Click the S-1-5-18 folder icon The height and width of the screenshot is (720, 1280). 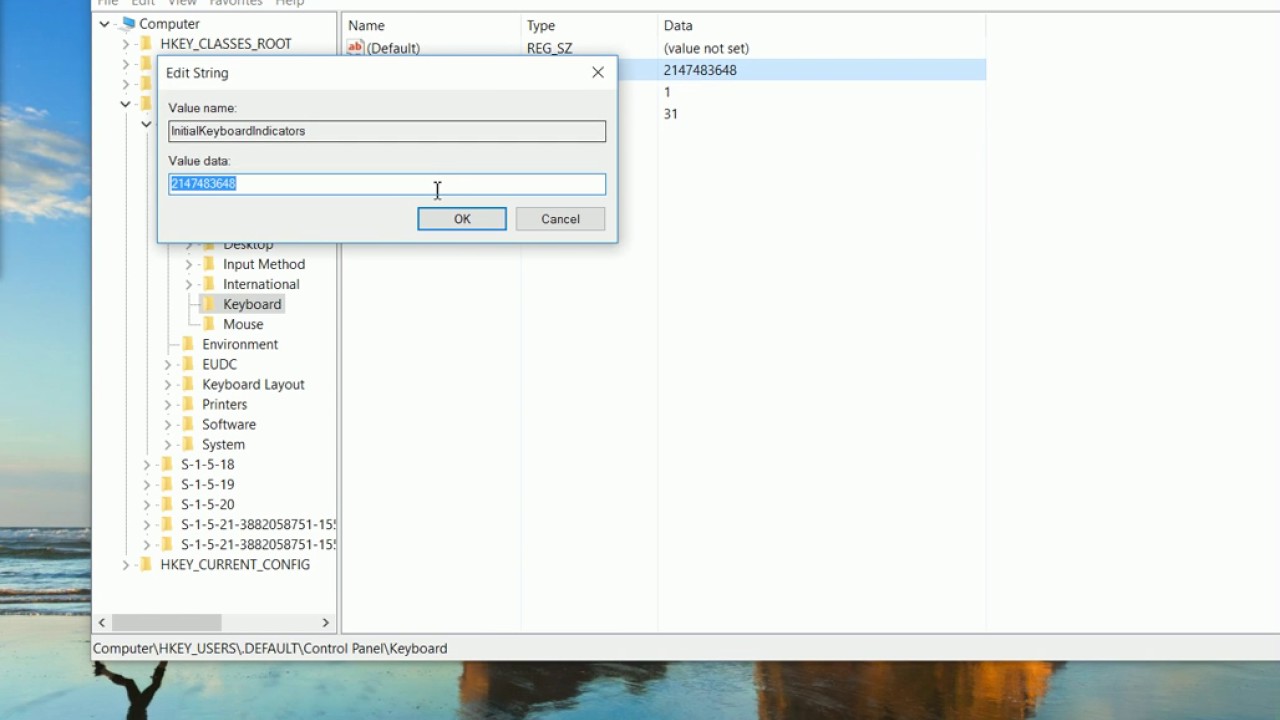click(x=166, y=464)
